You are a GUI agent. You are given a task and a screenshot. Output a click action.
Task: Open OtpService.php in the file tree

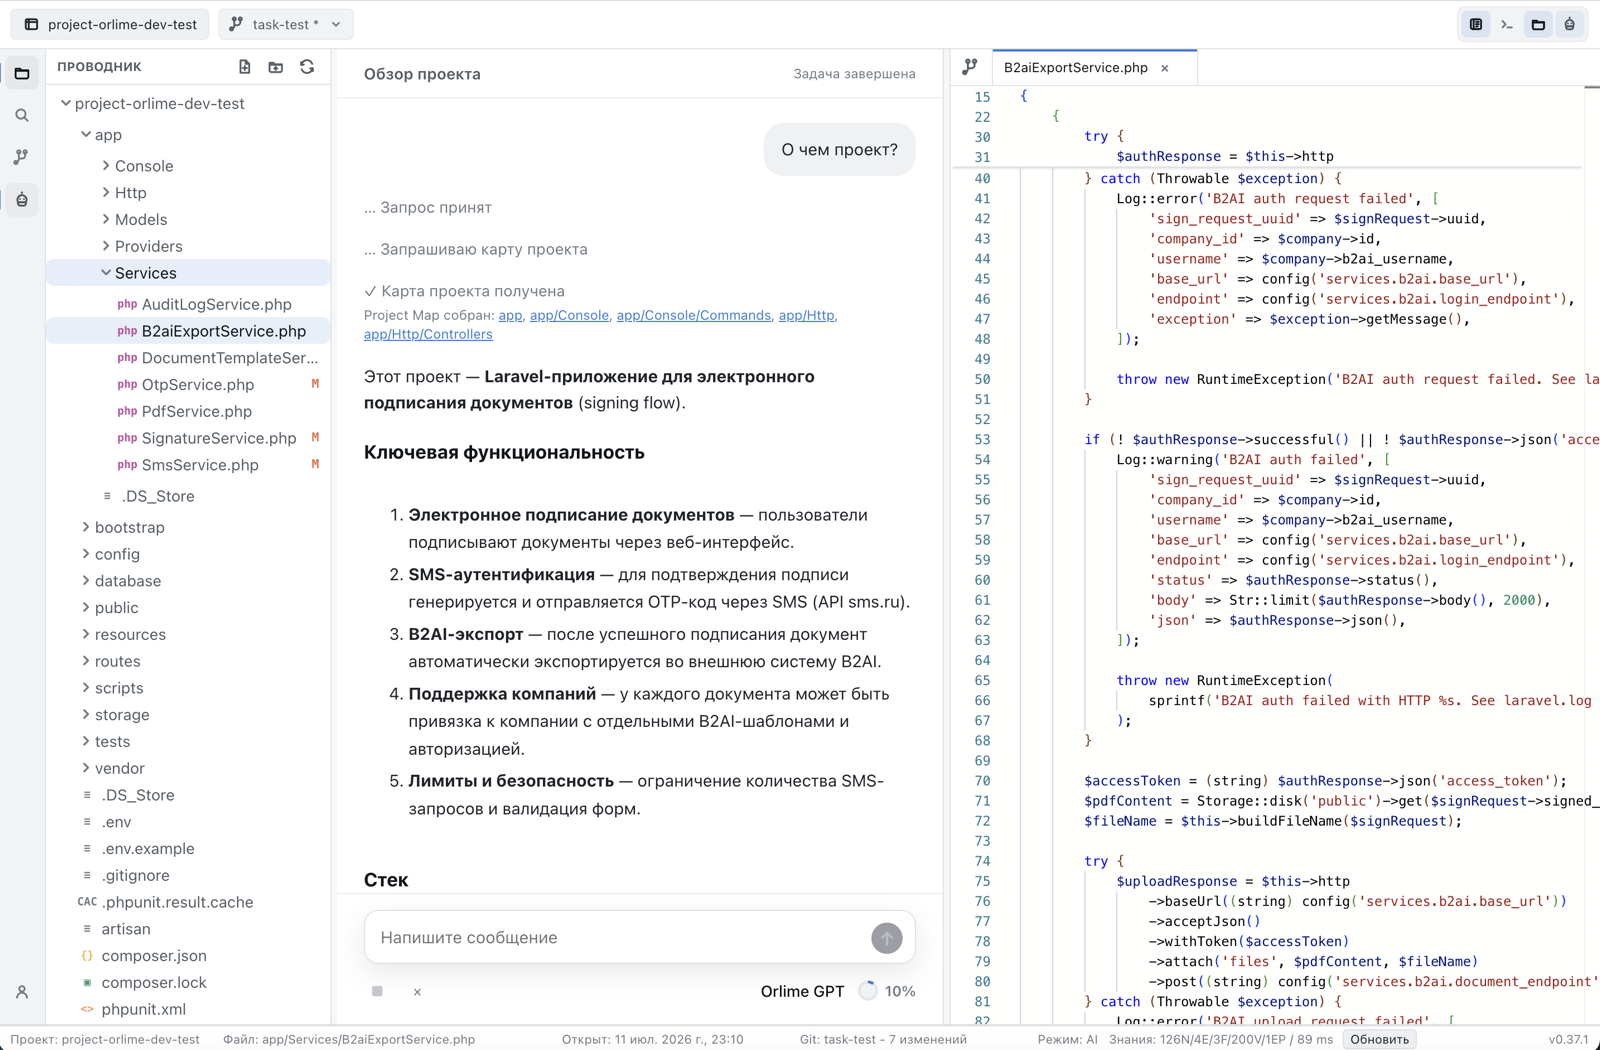coord(190,384)
